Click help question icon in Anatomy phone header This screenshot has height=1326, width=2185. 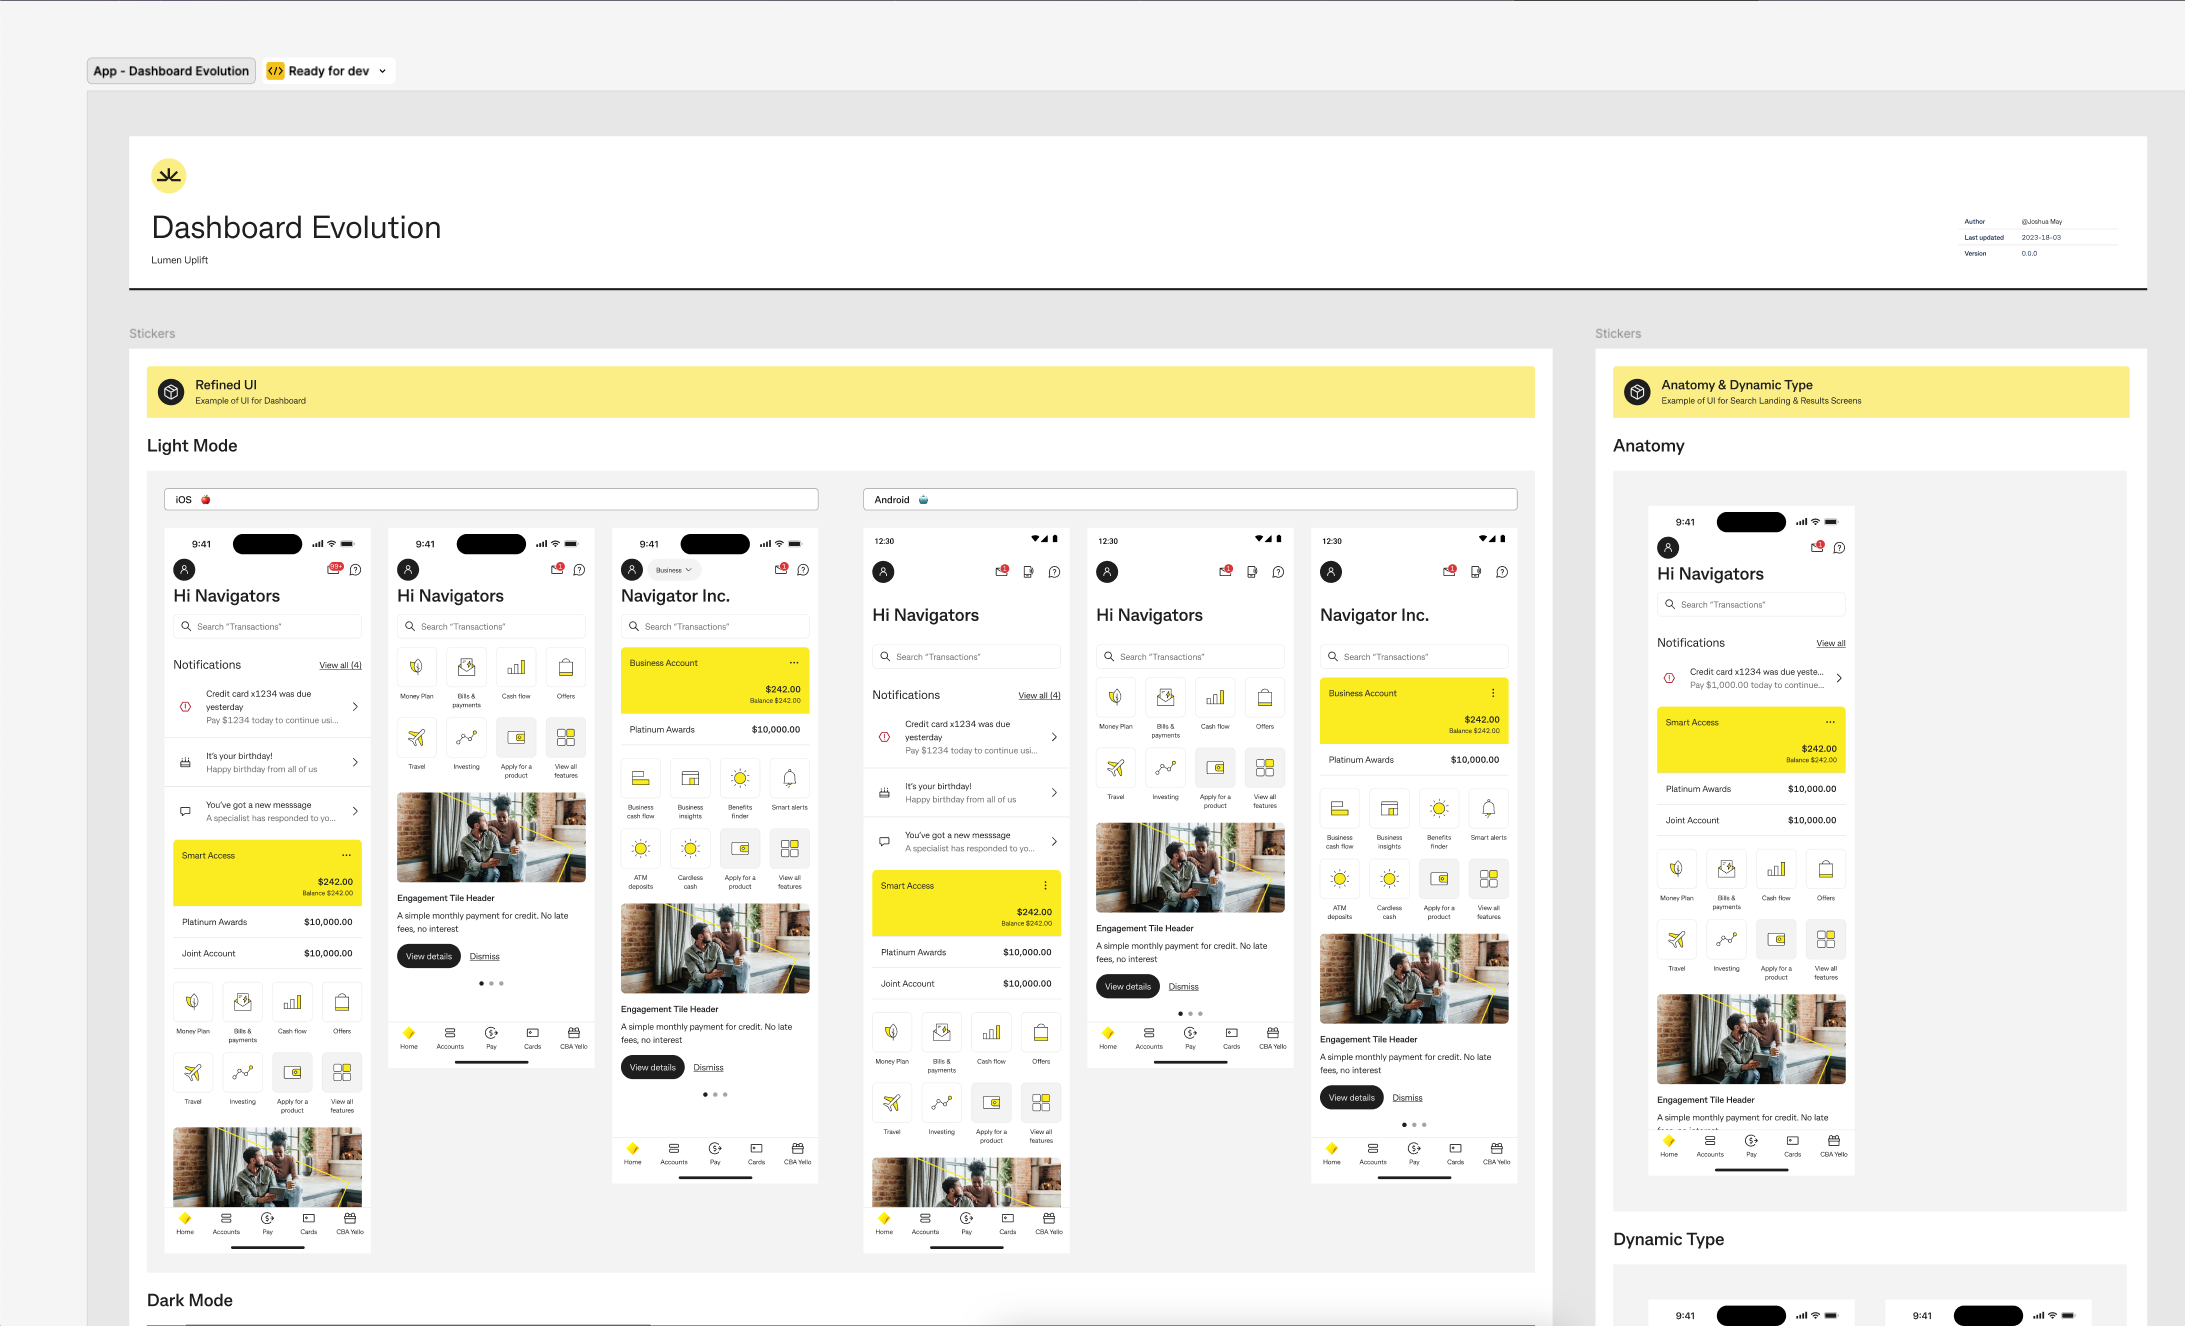tap(1839, 548)
